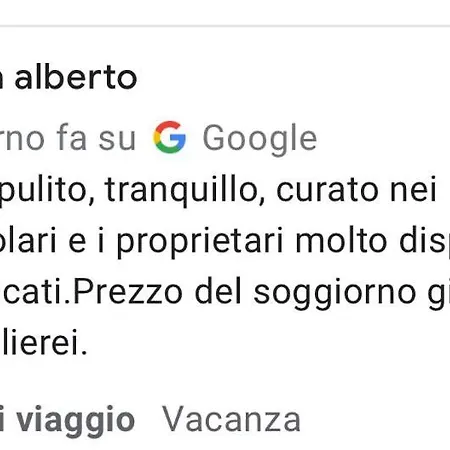Click the divider line above the review
Viewport: 450px width, 450px height.
[225, 26]
